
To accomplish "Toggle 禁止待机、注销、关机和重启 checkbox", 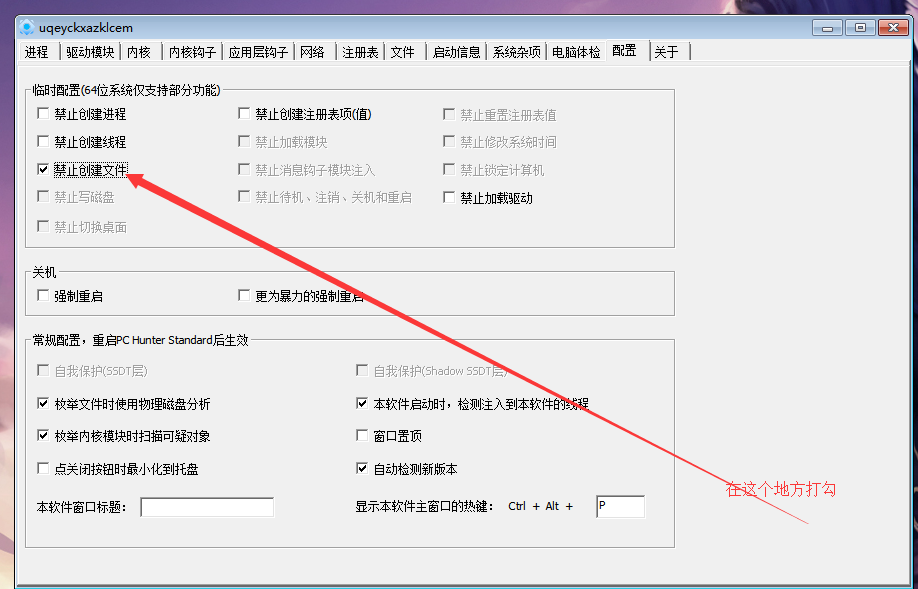I will [x=244, y=197].
